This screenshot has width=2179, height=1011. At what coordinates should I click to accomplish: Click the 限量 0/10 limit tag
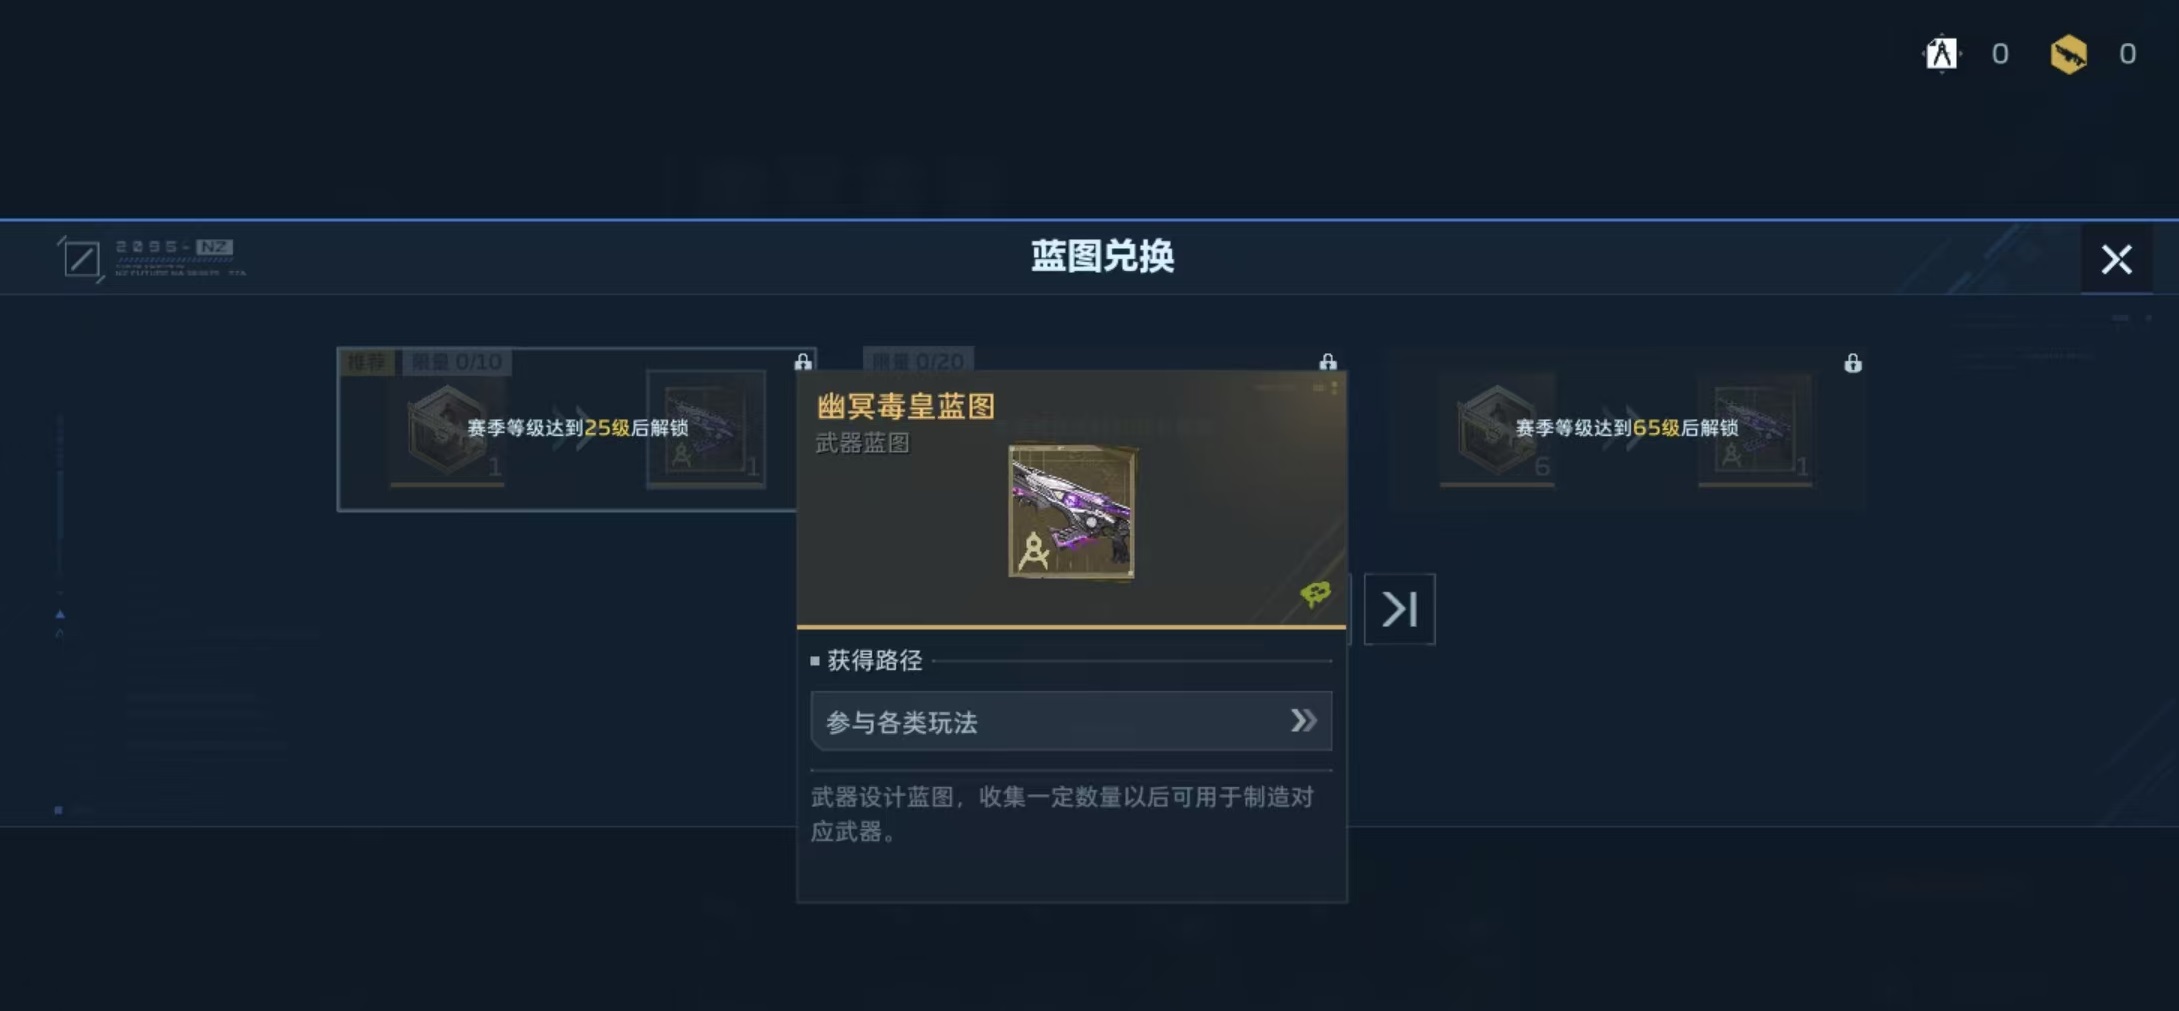457,362
